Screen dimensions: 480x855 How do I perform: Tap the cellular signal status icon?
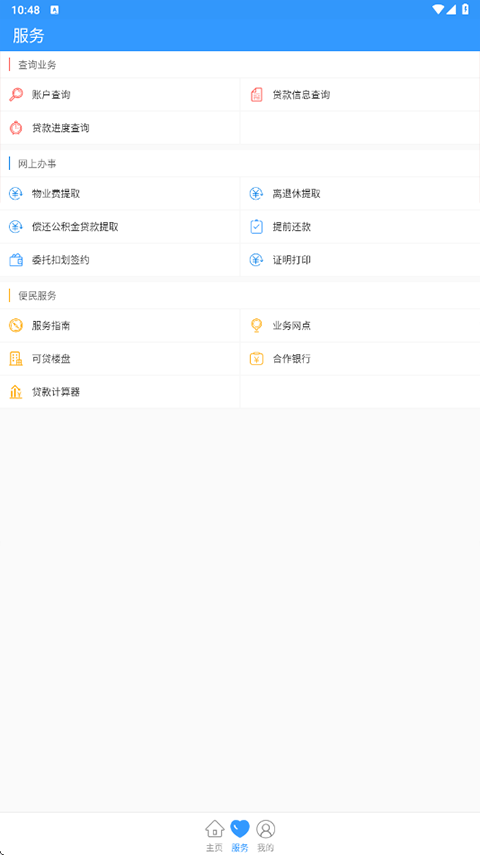click(451, 9)
